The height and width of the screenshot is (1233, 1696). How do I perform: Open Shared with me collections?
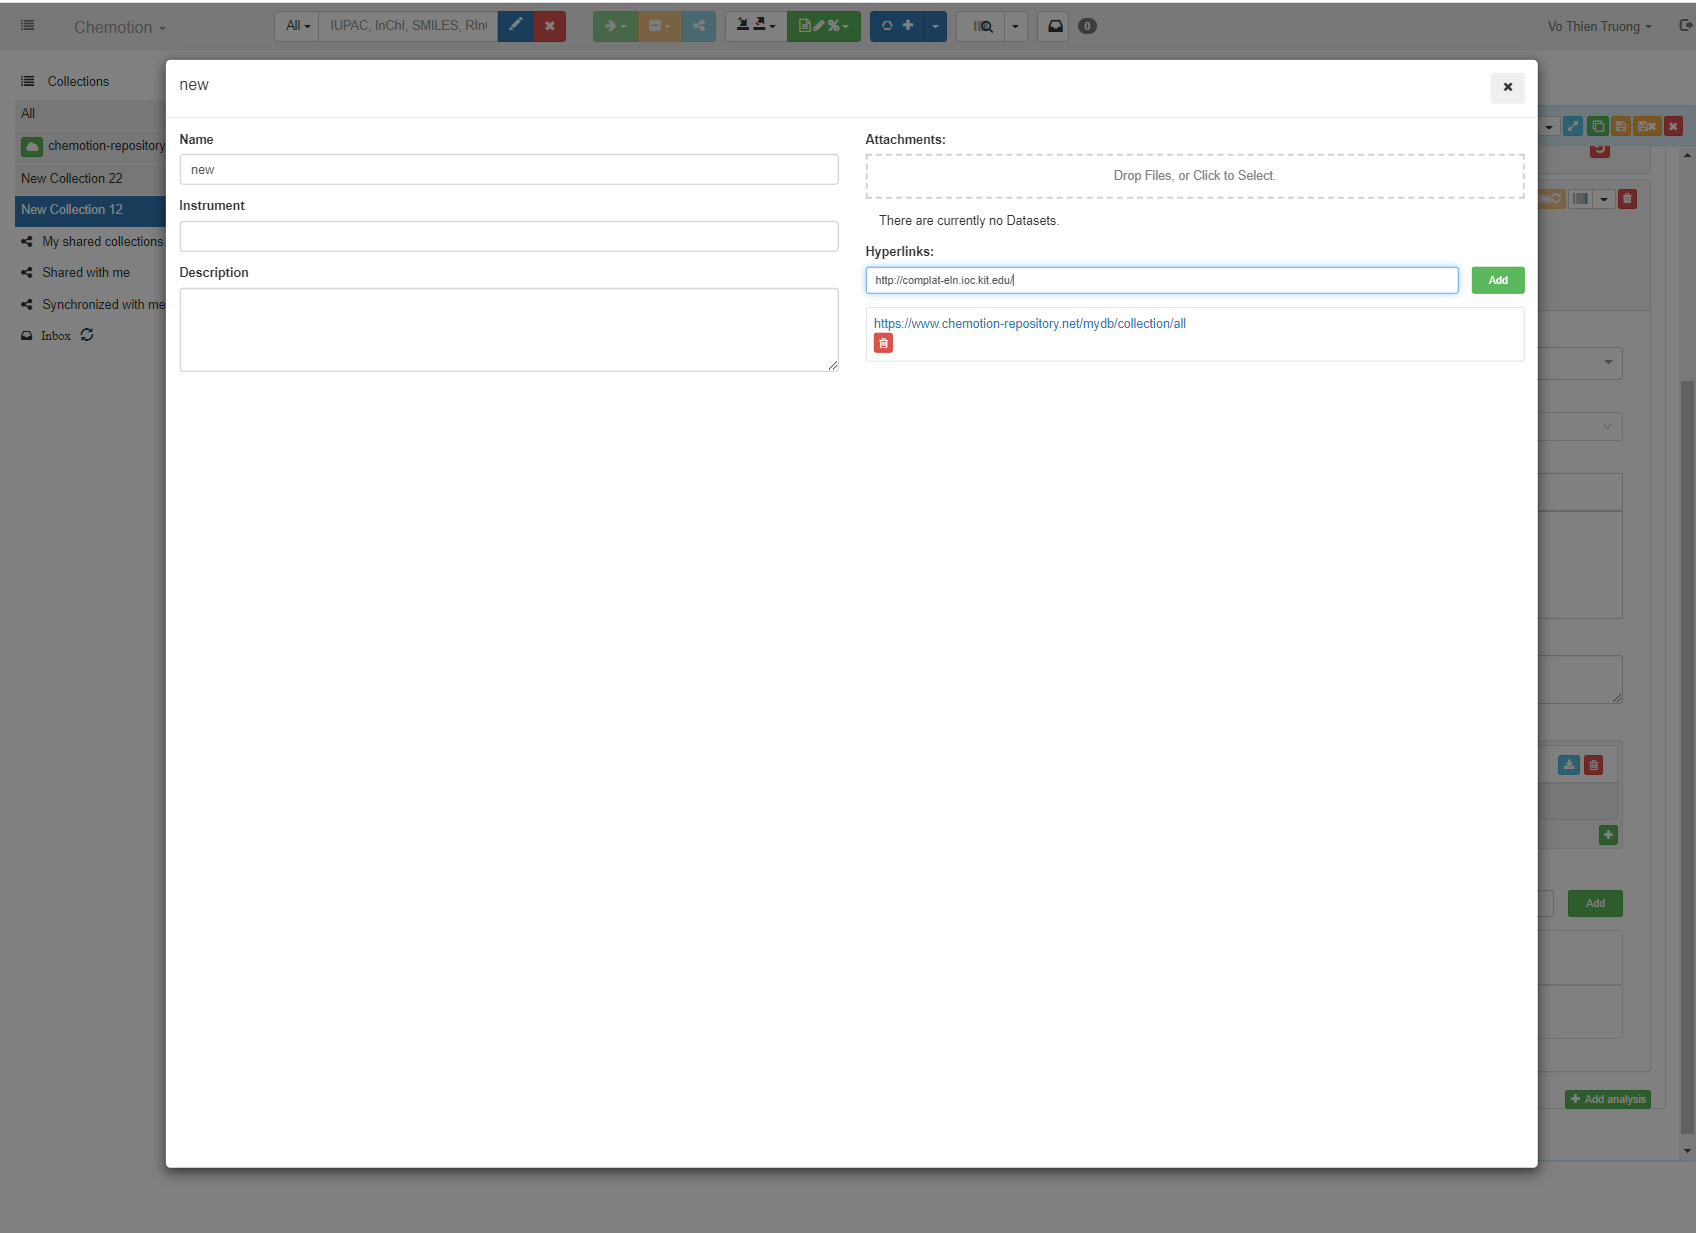point(86,272)
